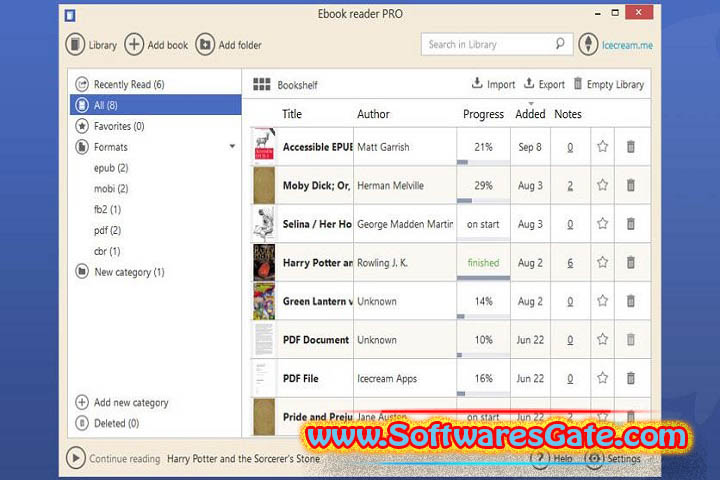Switch to Bookshelf grid view icon
The height and width of the screenshot is (480, 720).
pos(262,85)
